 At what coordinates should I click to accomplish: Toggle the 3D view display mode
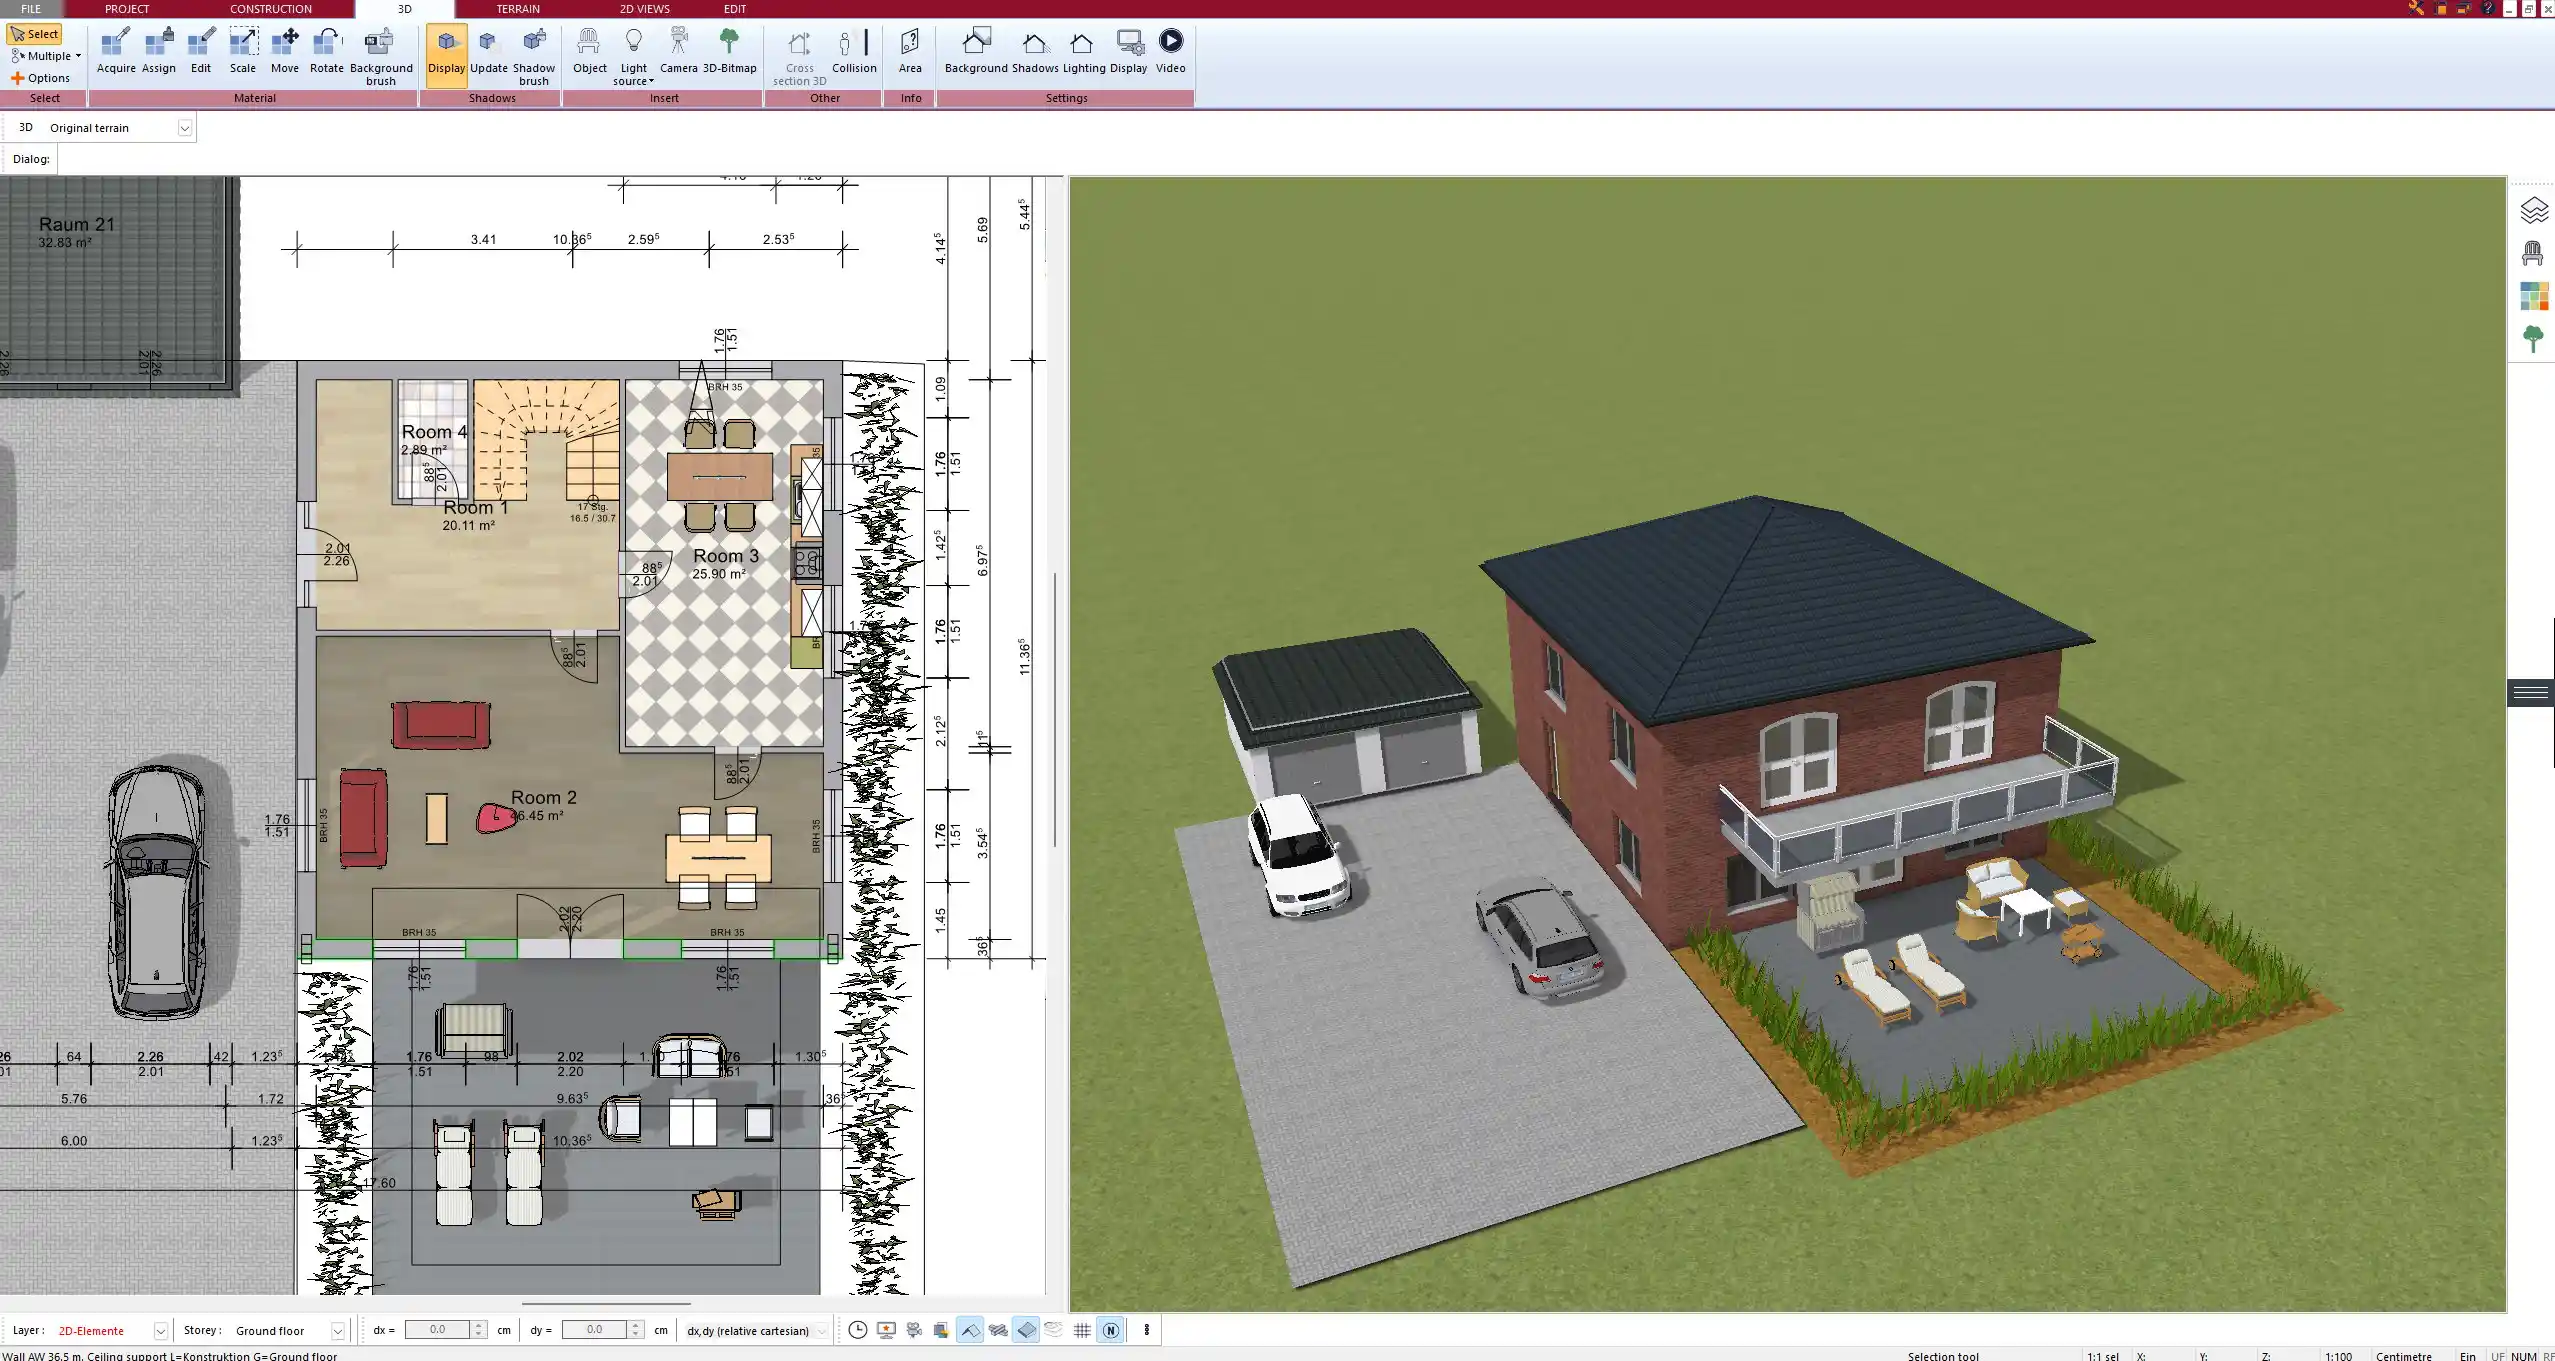pyautogui.click(x=444, y=51)
